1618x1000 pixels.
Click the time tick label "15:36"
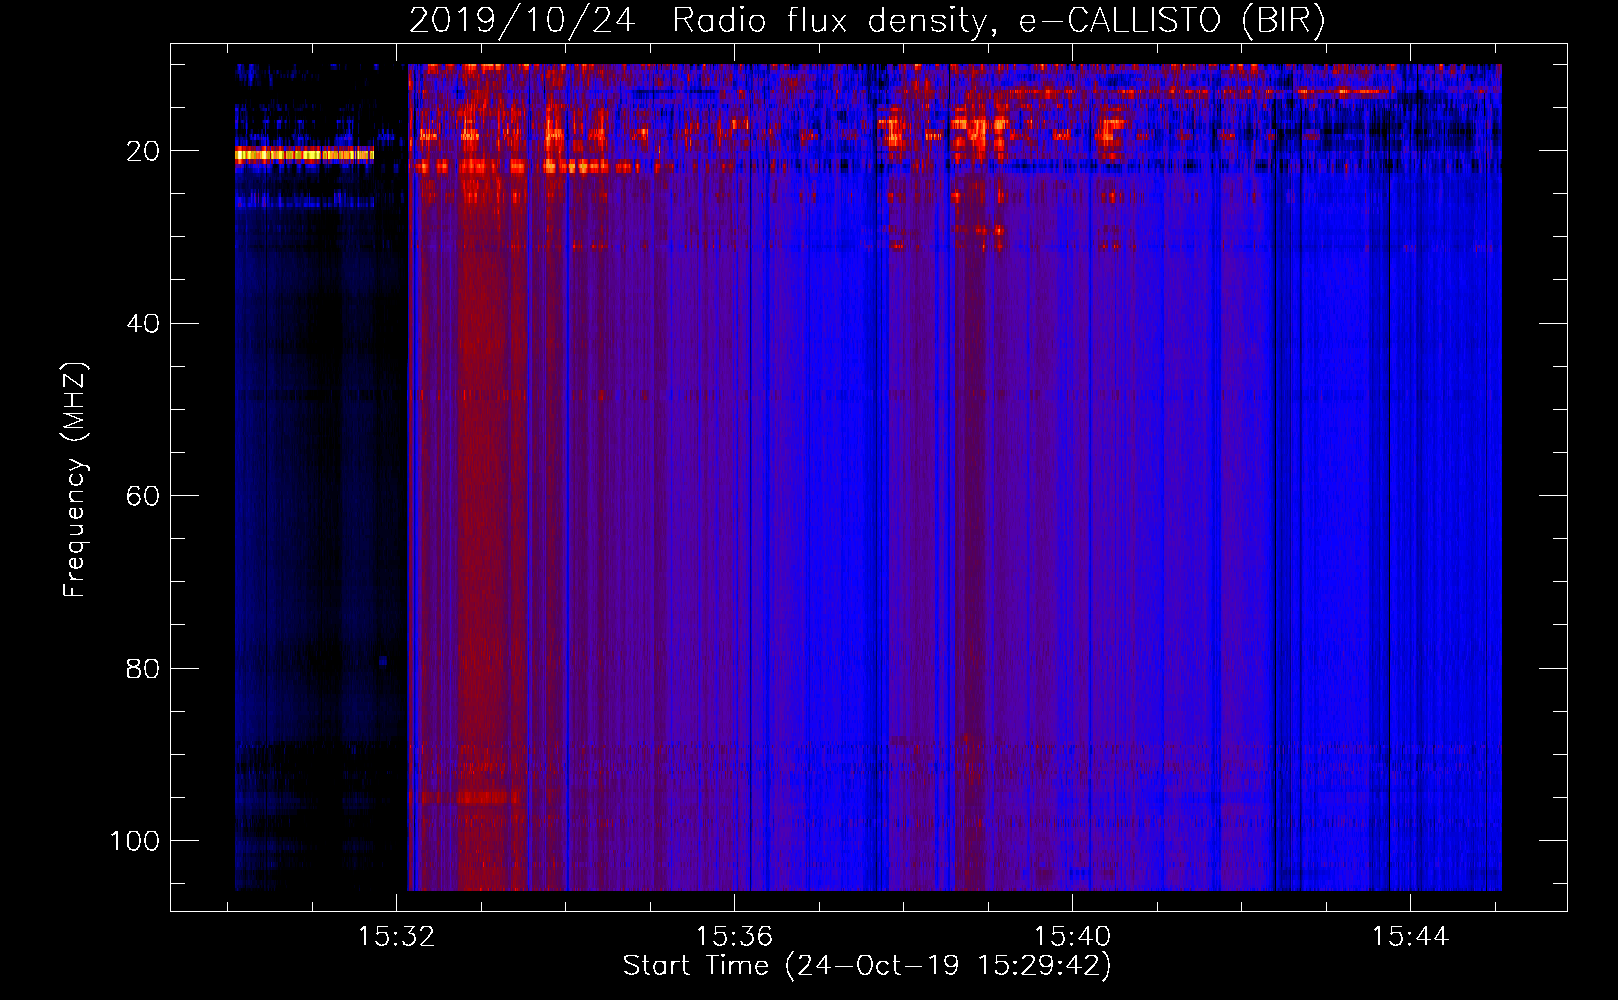735,937
